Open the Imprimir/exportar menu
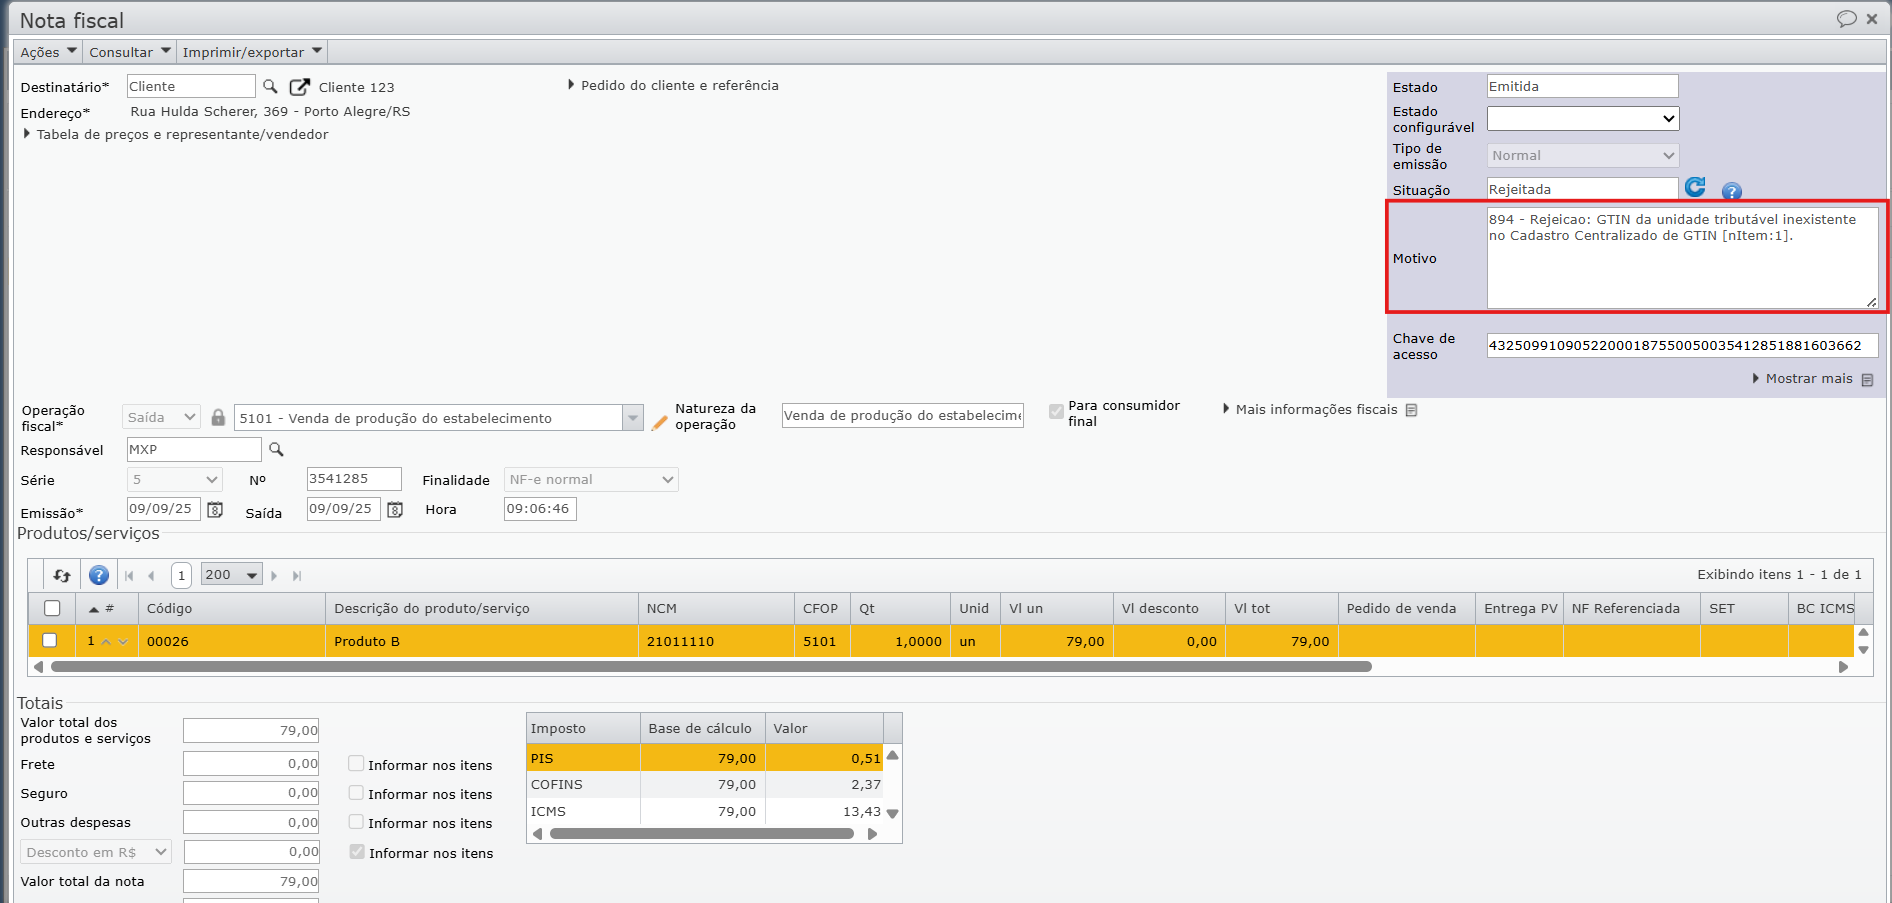The image size is (1892, 903). coord(252,52)
